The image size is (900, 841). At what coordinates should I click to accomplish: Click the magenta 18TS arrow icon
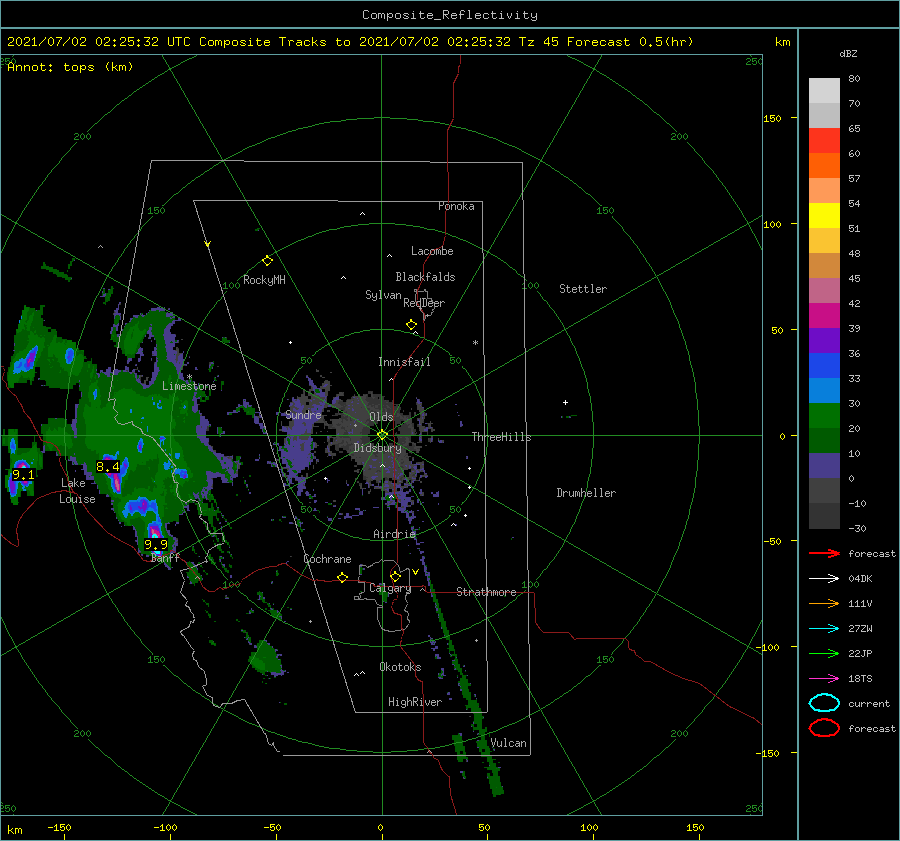[824, 679]
